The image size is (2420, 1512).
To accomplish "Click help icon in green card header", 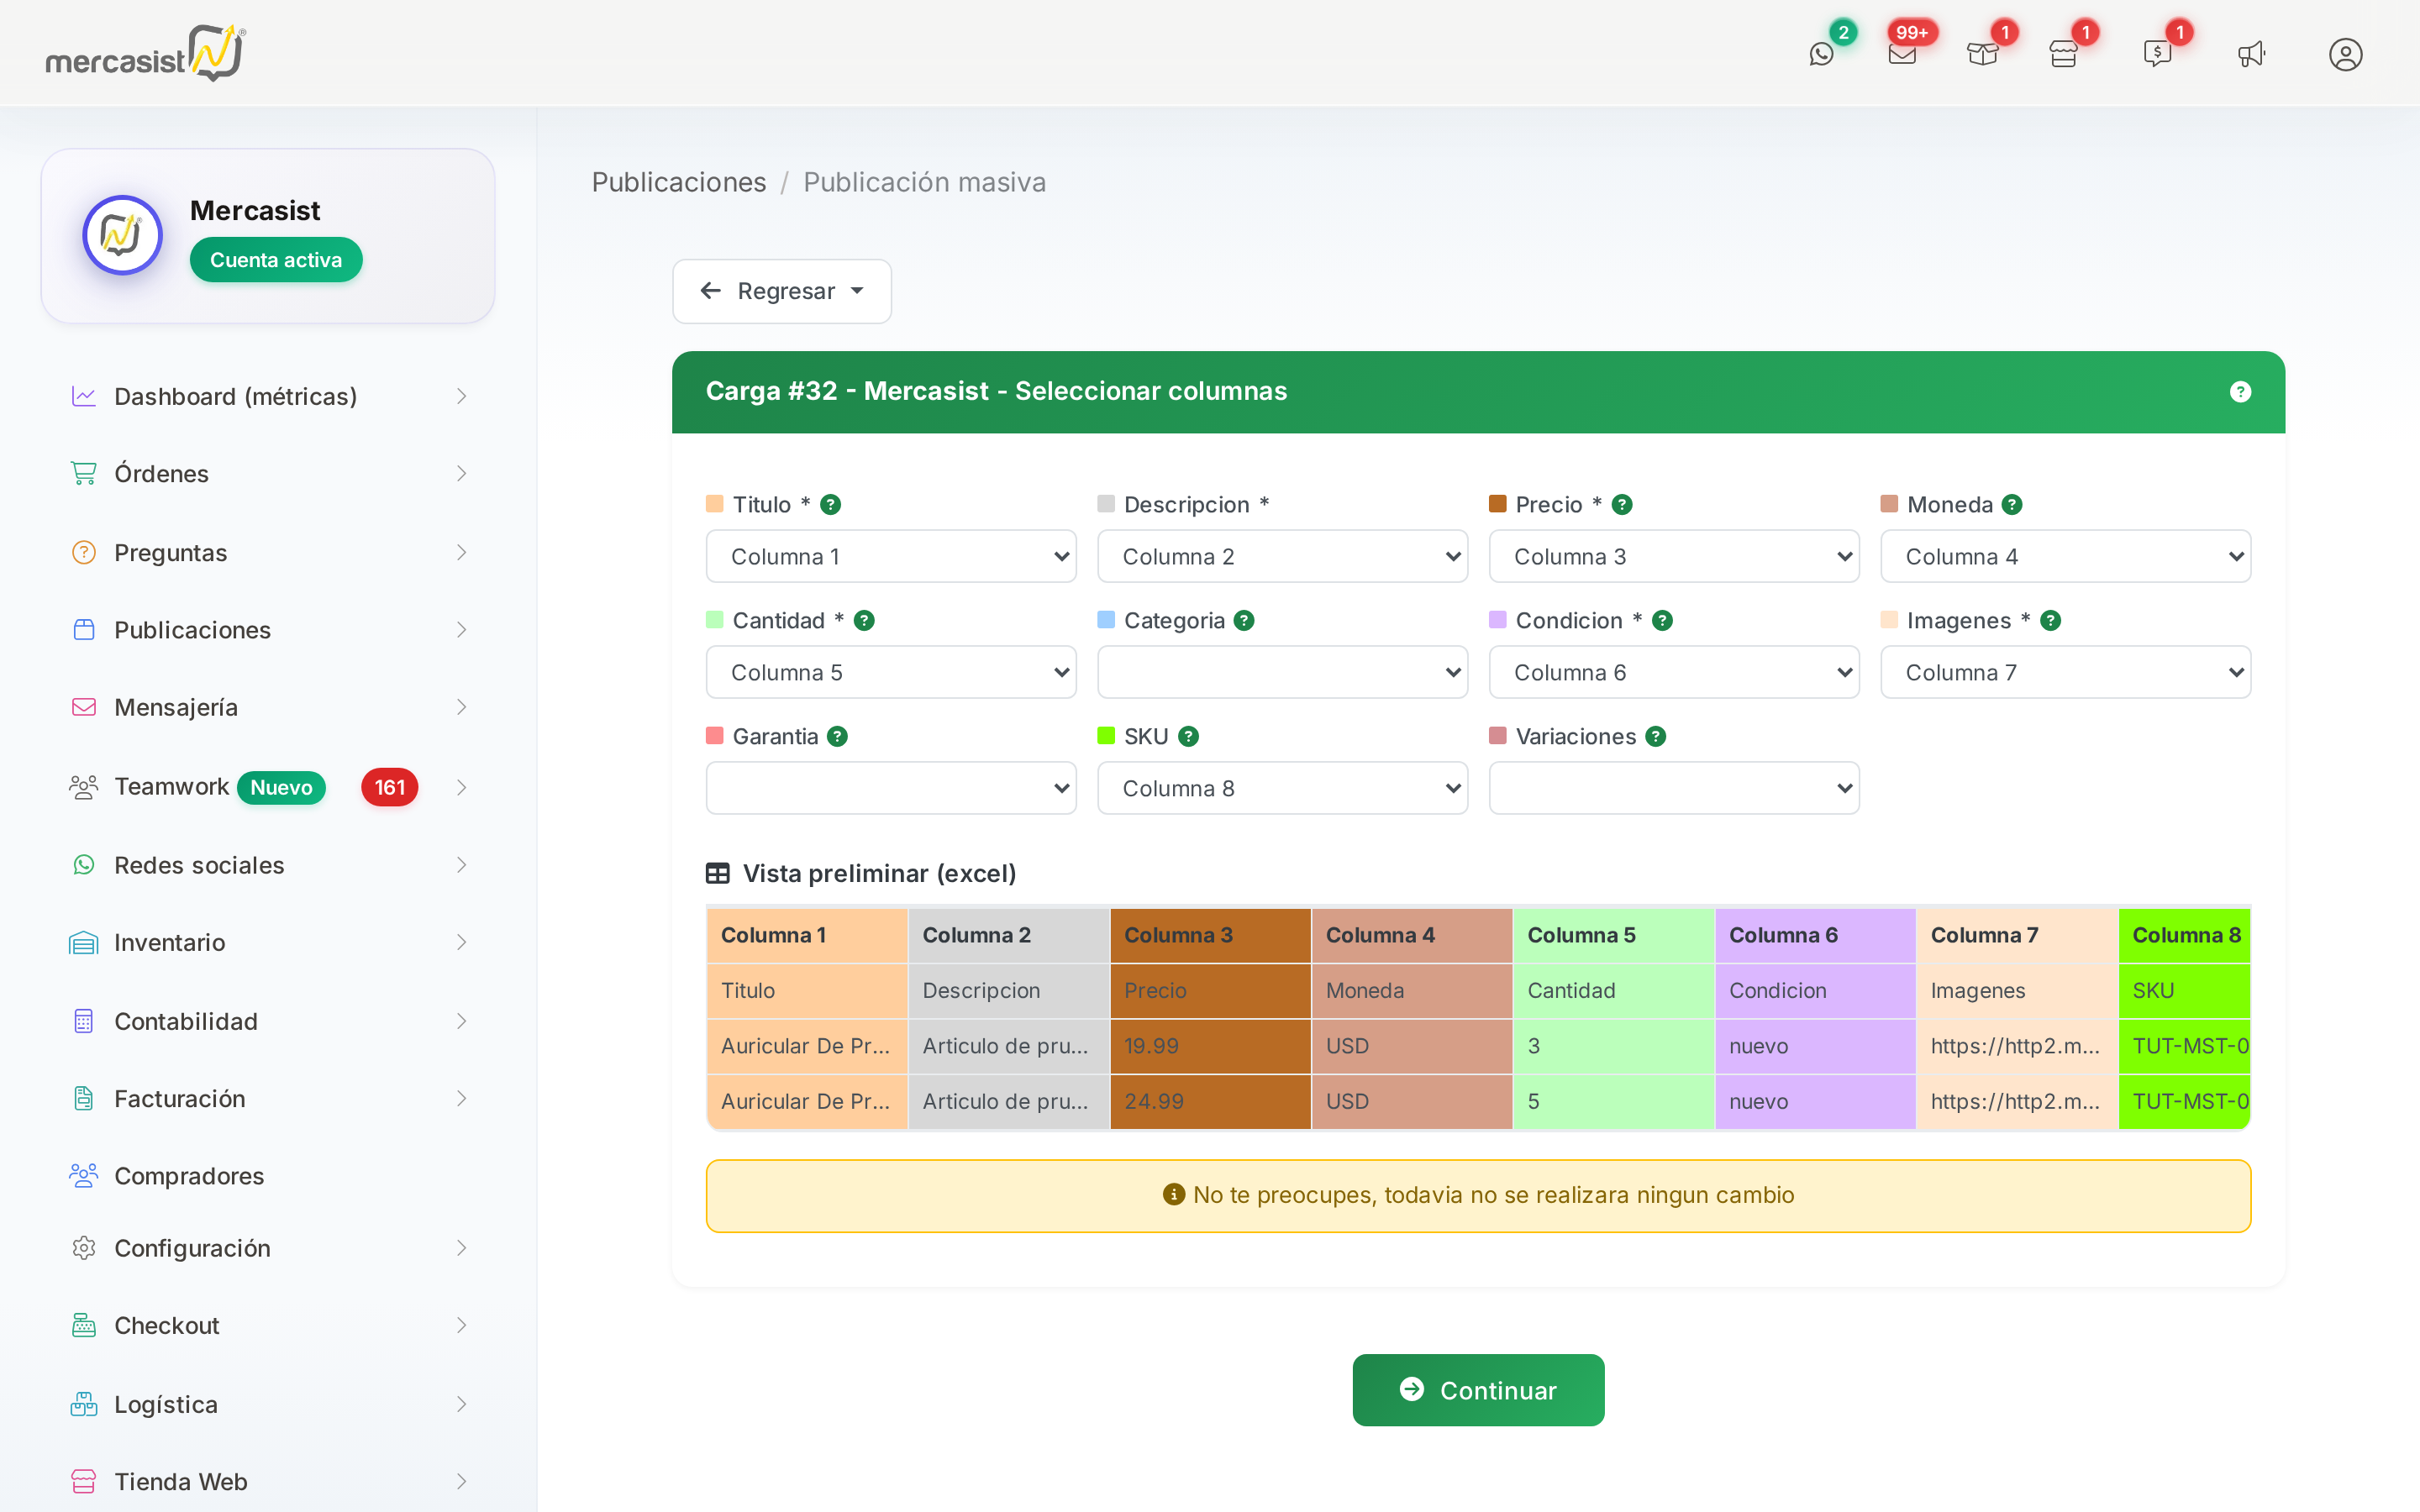I will click(x=2240, y=391).
